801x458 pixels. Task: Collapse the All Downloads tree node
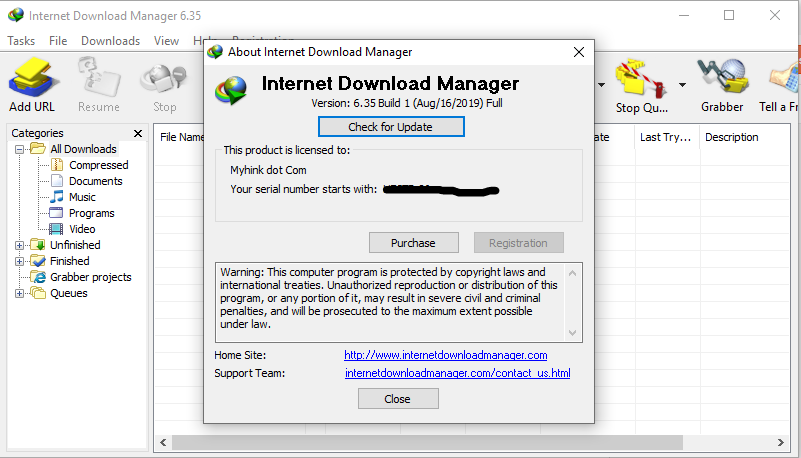click(19, 150)
